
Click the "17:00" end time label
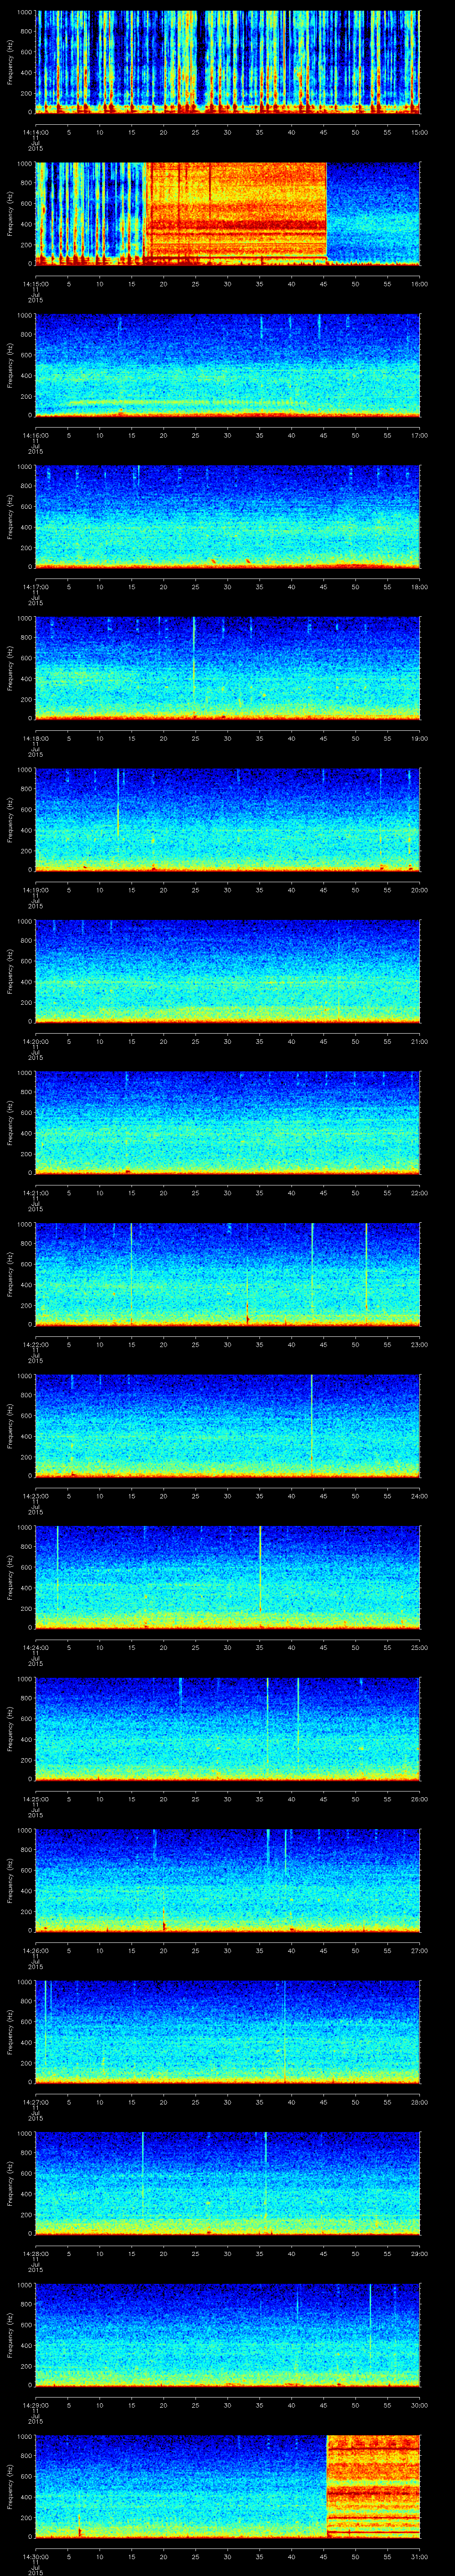tap(419, 435)
